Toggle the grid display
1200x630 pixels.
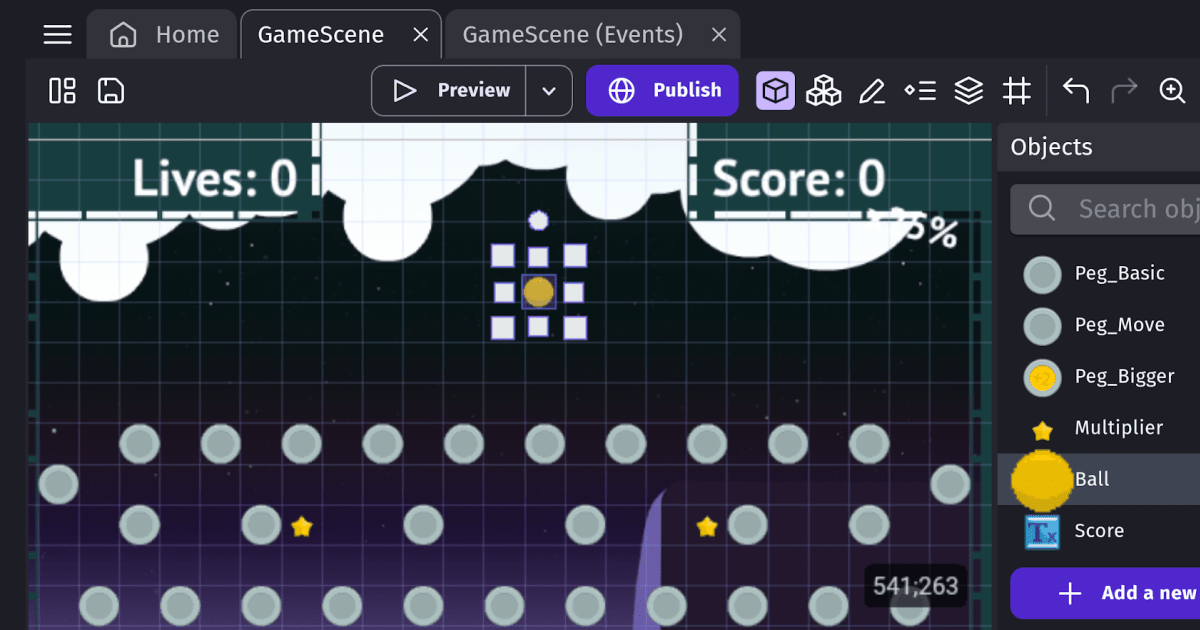pos(1016,90)
